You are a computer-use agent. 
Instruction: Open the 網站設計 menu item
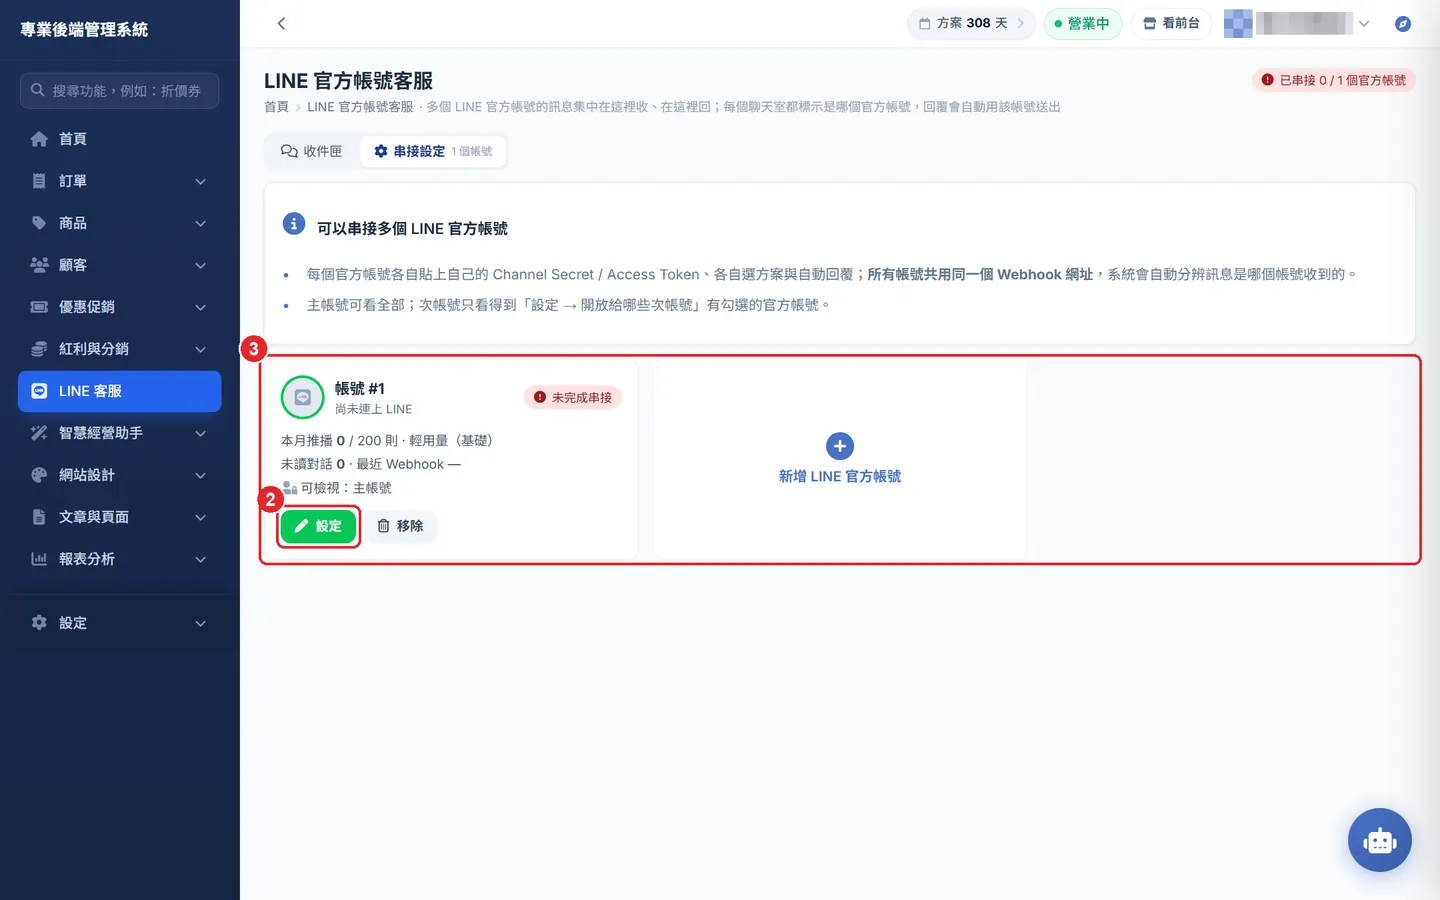point(119,475)
